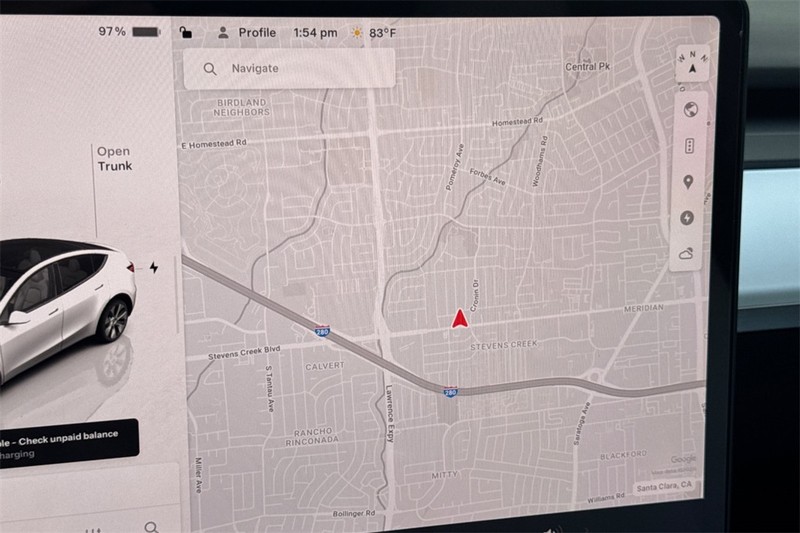Tap the S Tantau Ave label
The image size is (800, 533).
click(268, 388)
